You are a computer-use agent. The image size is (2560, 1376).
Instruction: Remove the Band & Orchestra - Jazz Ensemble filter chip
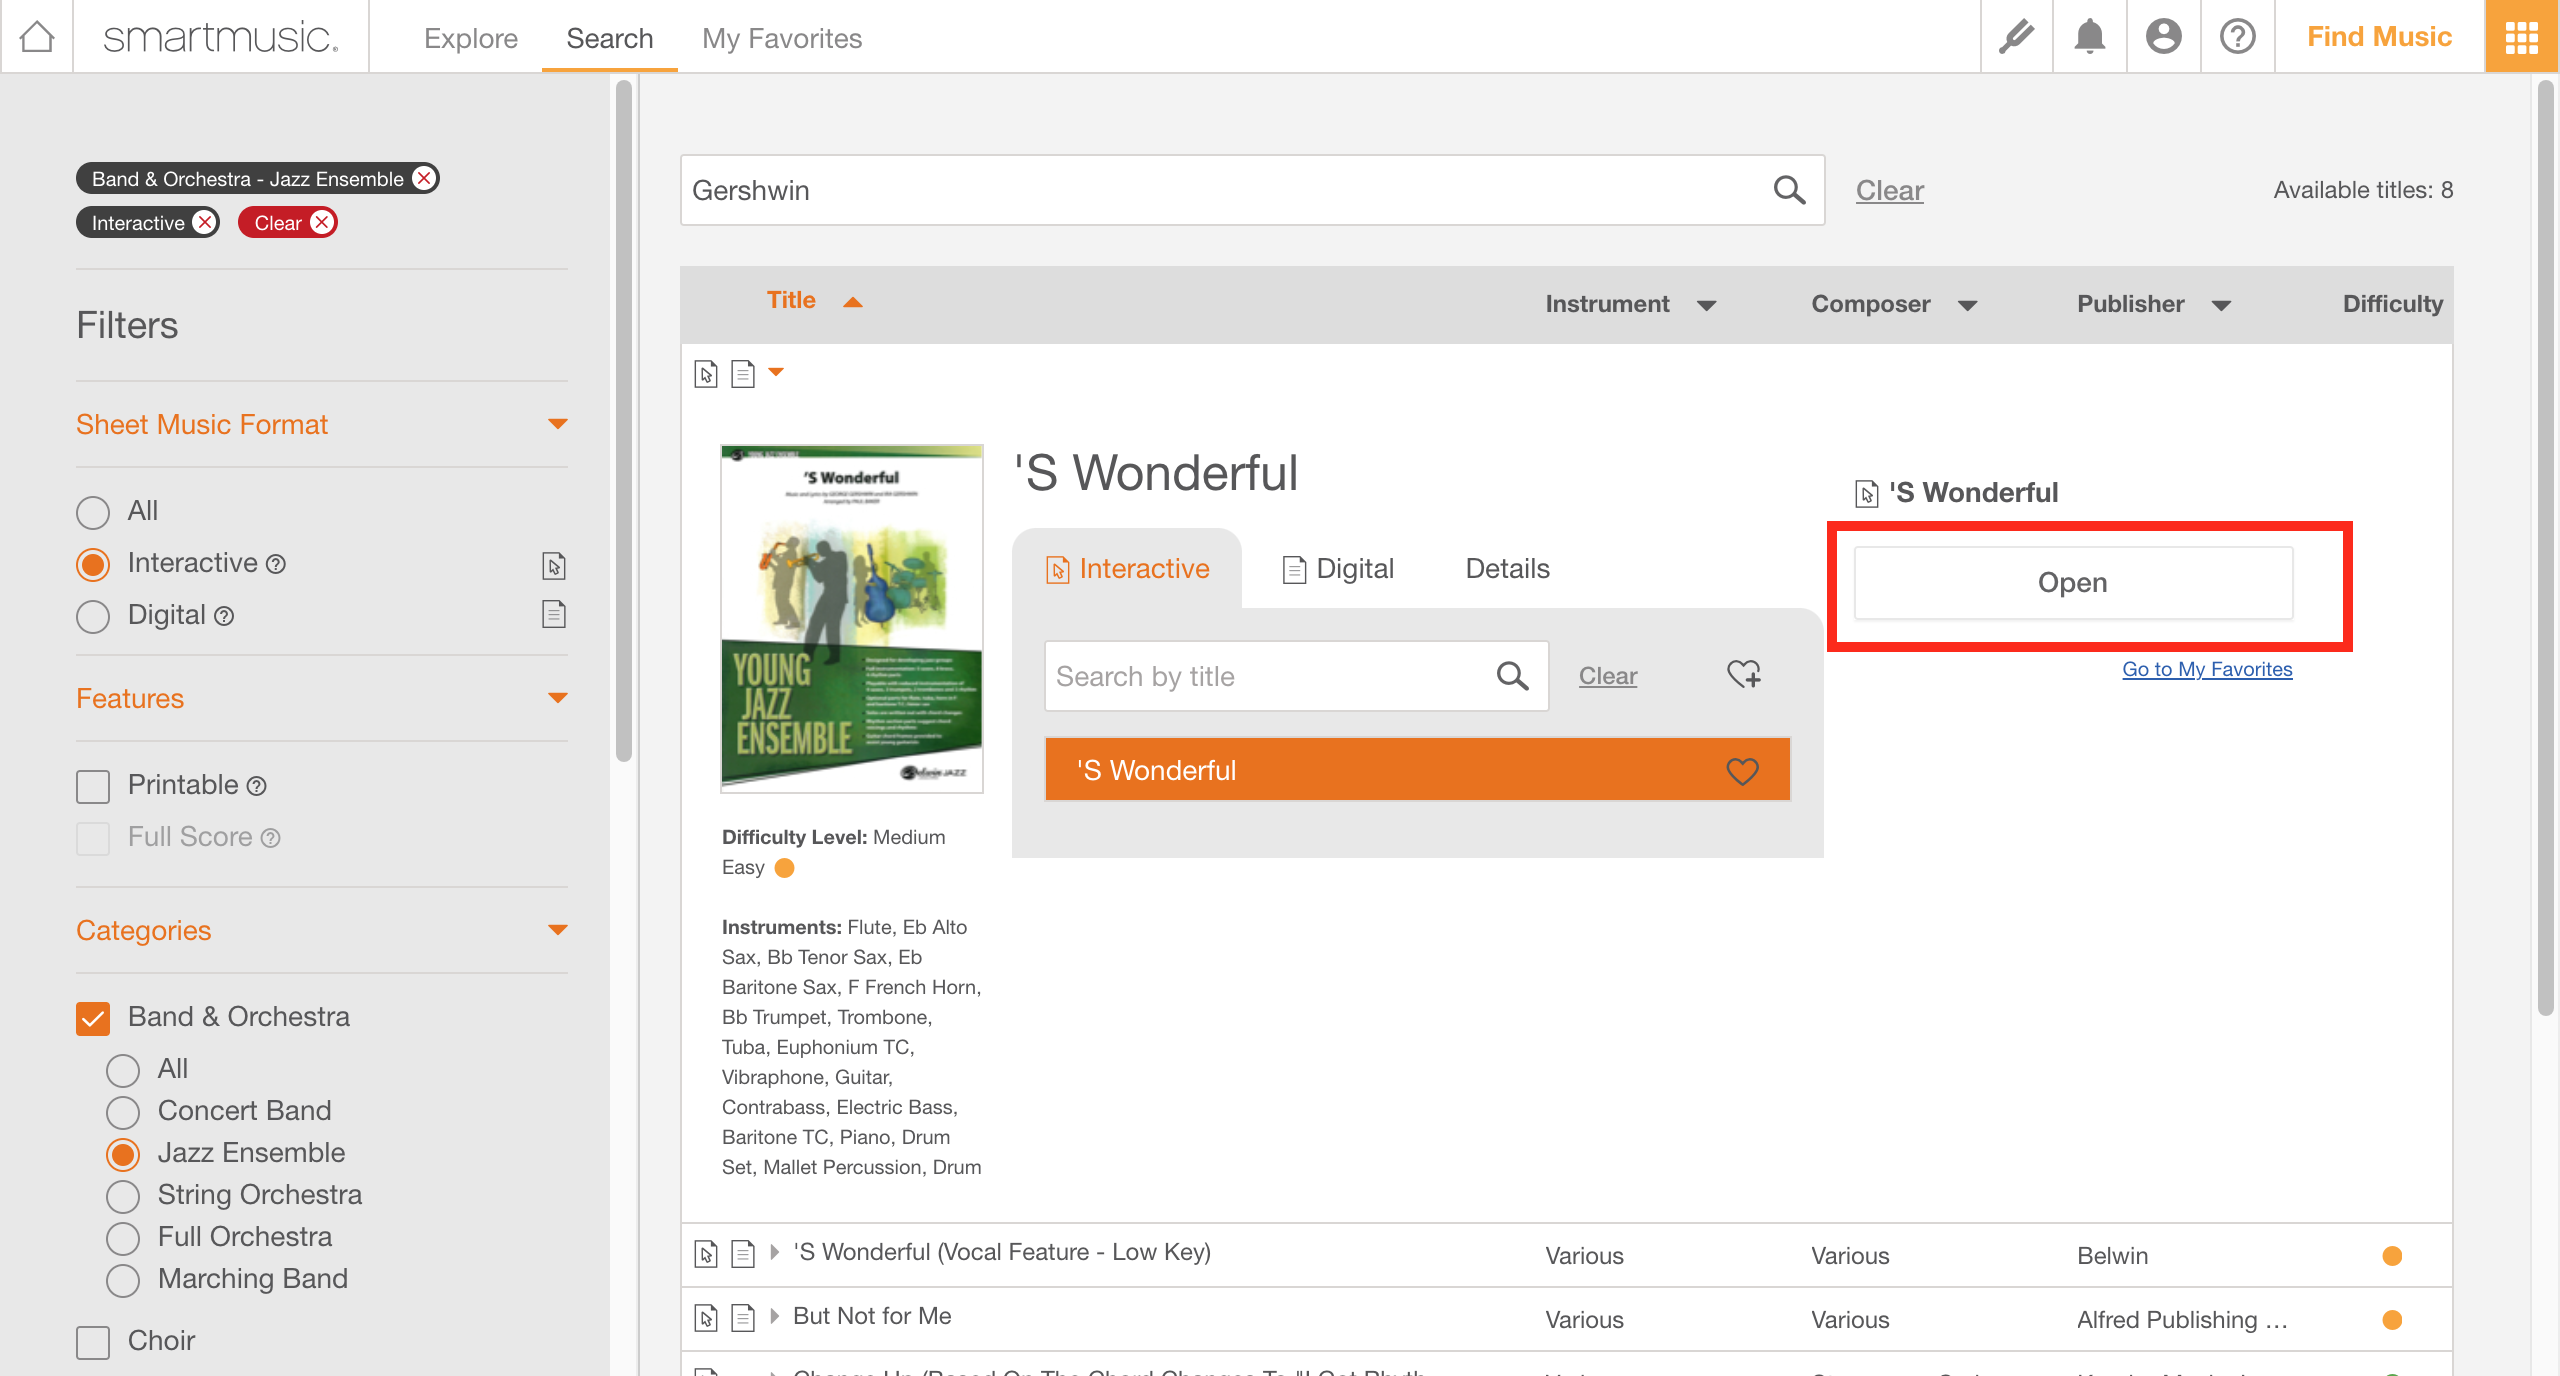coord(424,178)
